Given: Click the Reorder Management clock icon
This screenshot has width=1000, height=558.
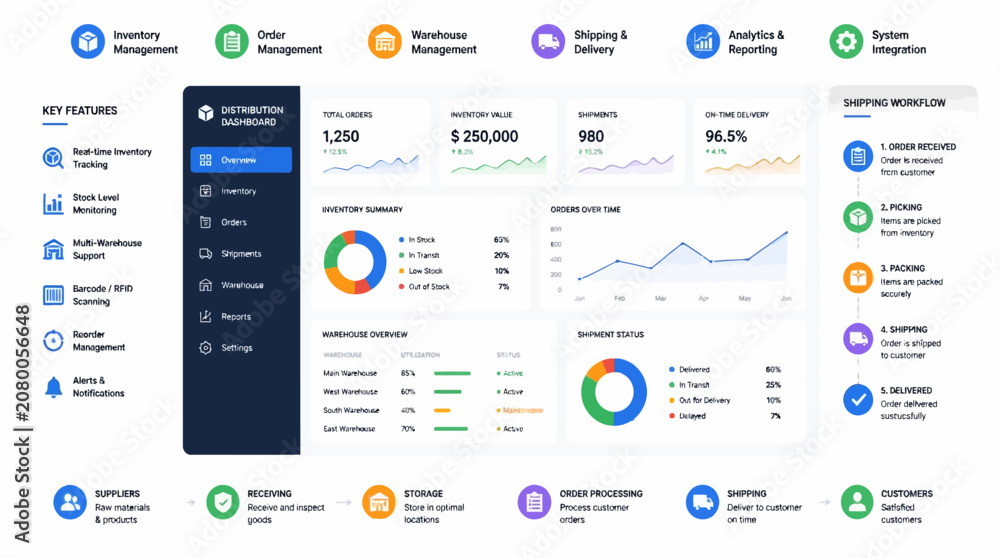Looking at the screenshot, I should click(x=54, y=341).
